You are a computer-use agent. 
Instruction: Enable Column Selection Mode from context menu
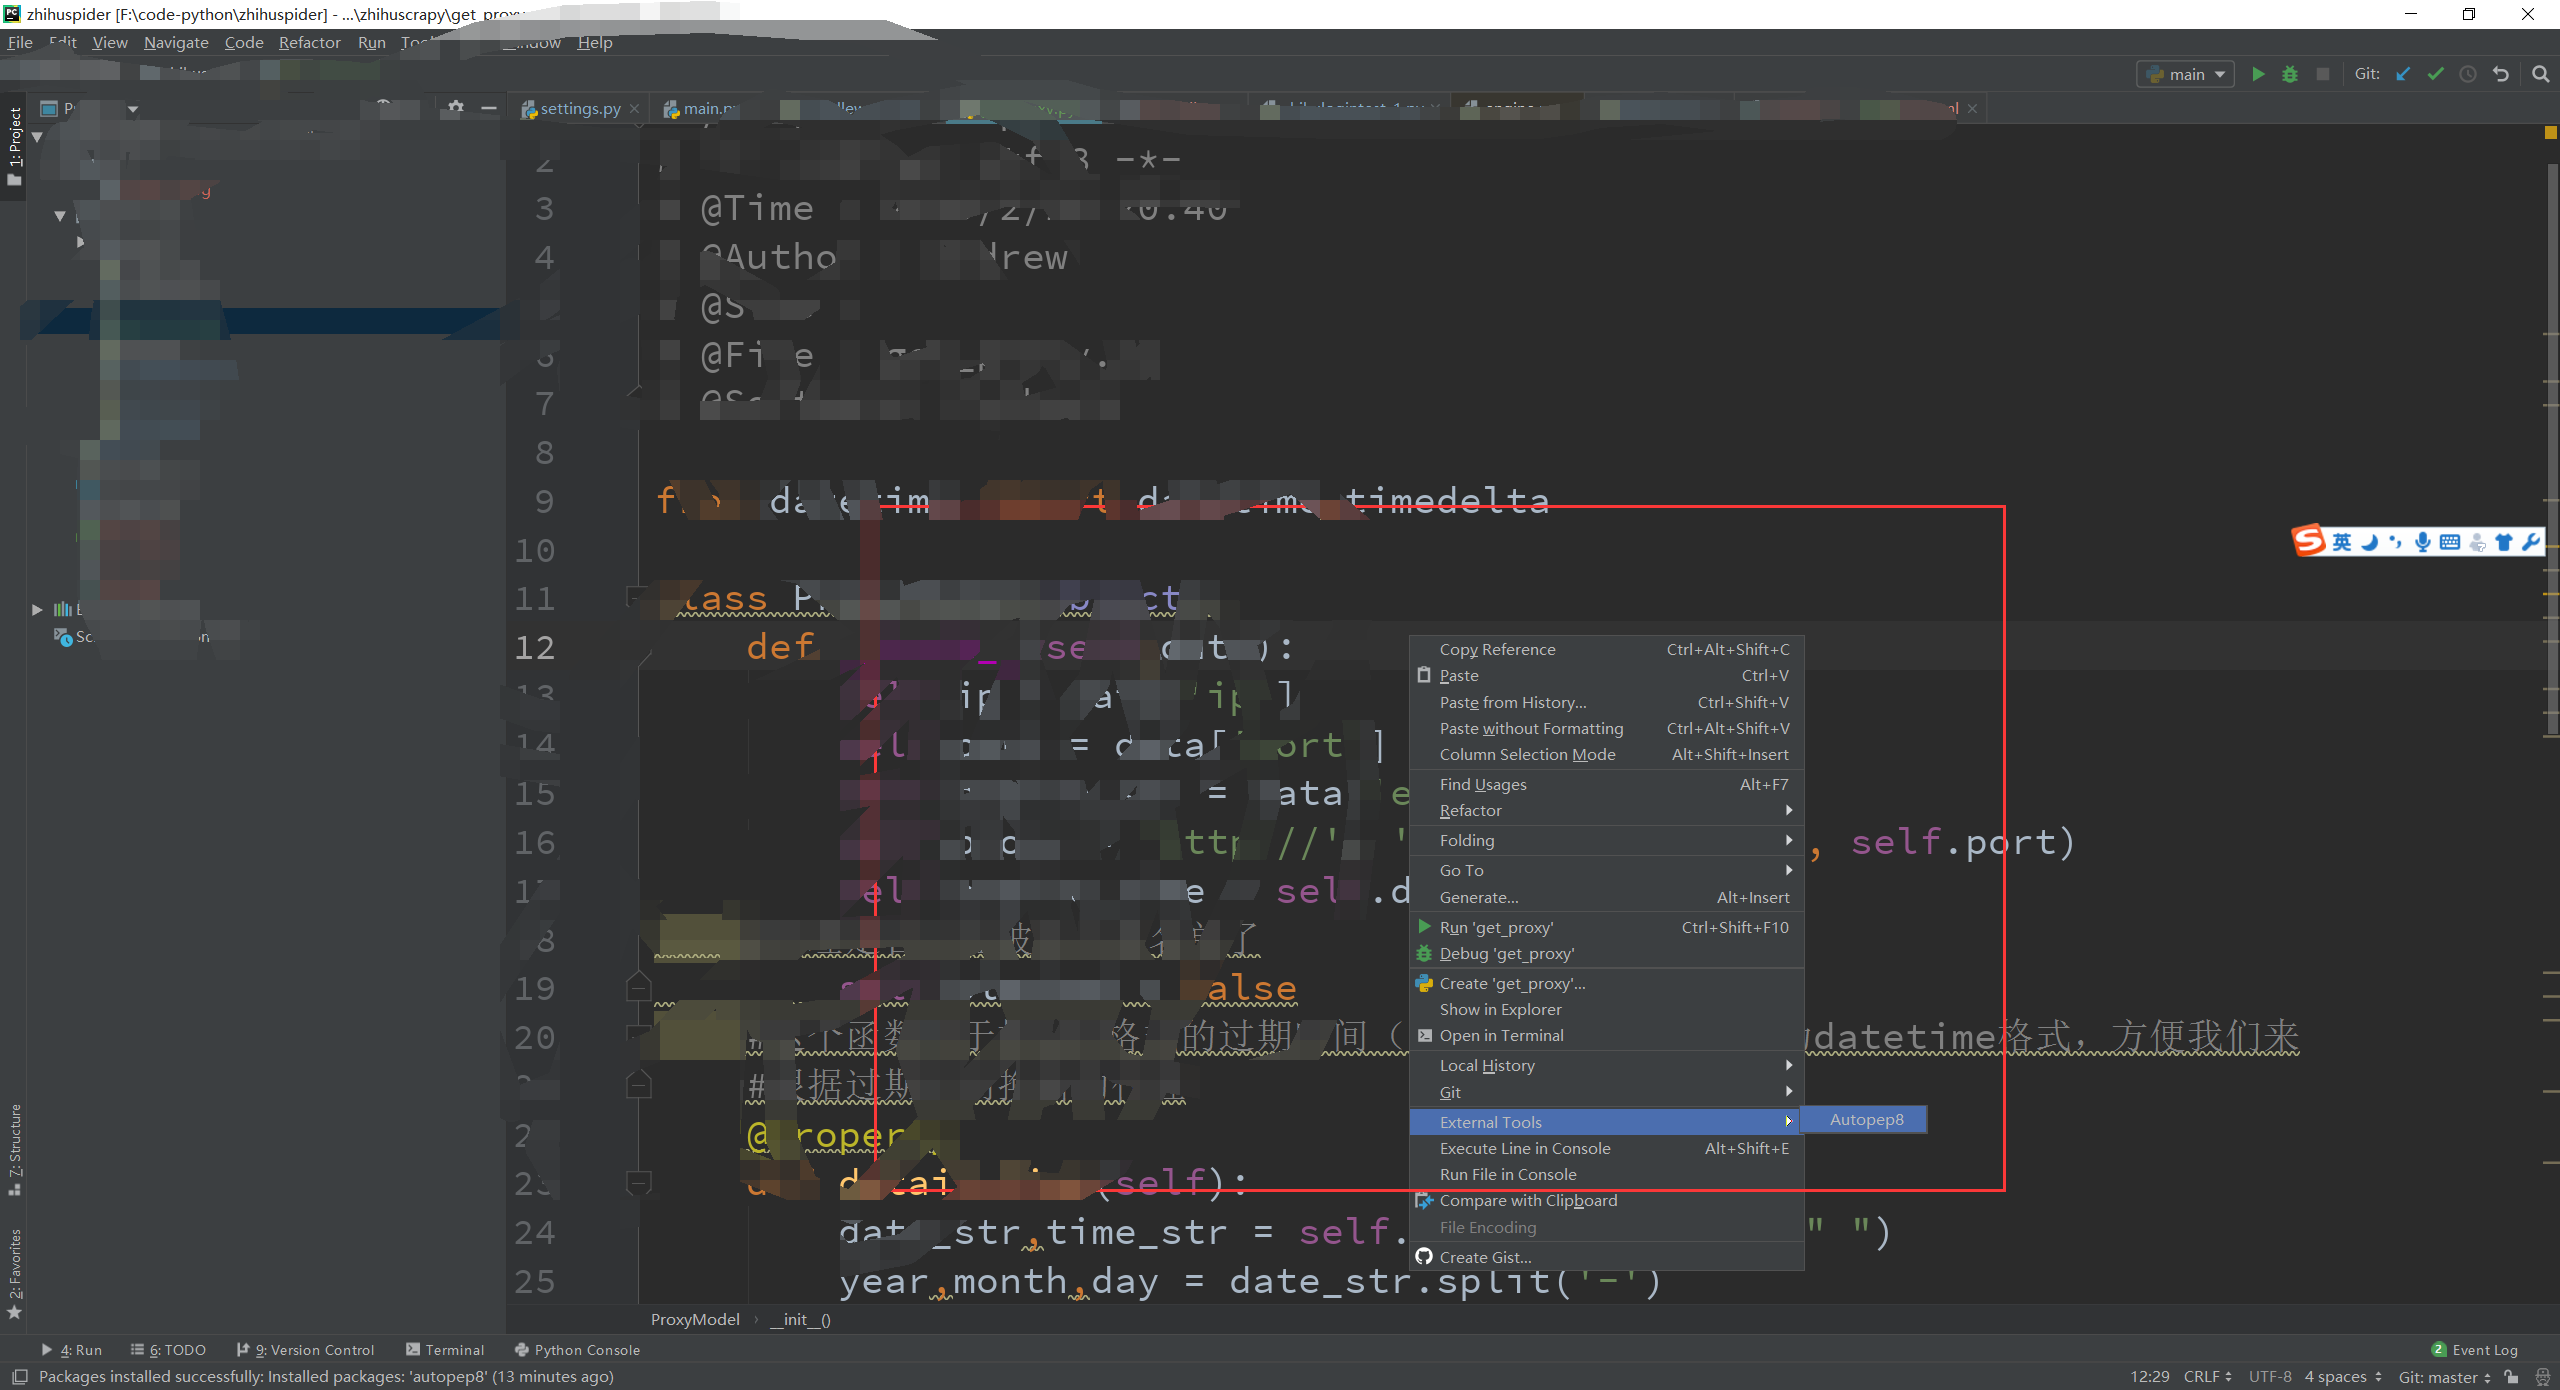1527,754
